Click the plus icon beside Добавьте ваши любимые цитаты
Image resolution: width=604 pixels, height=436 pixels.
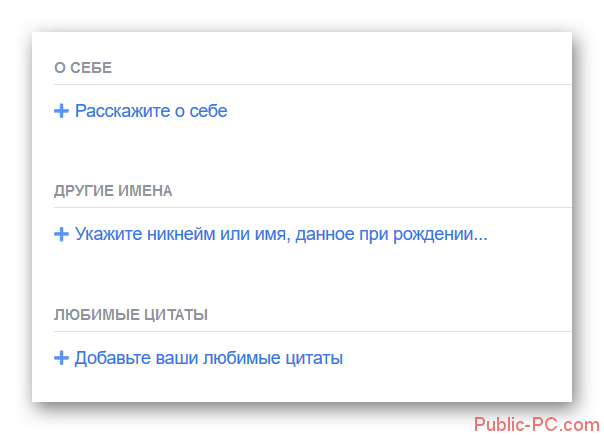[x=61, y=358]
